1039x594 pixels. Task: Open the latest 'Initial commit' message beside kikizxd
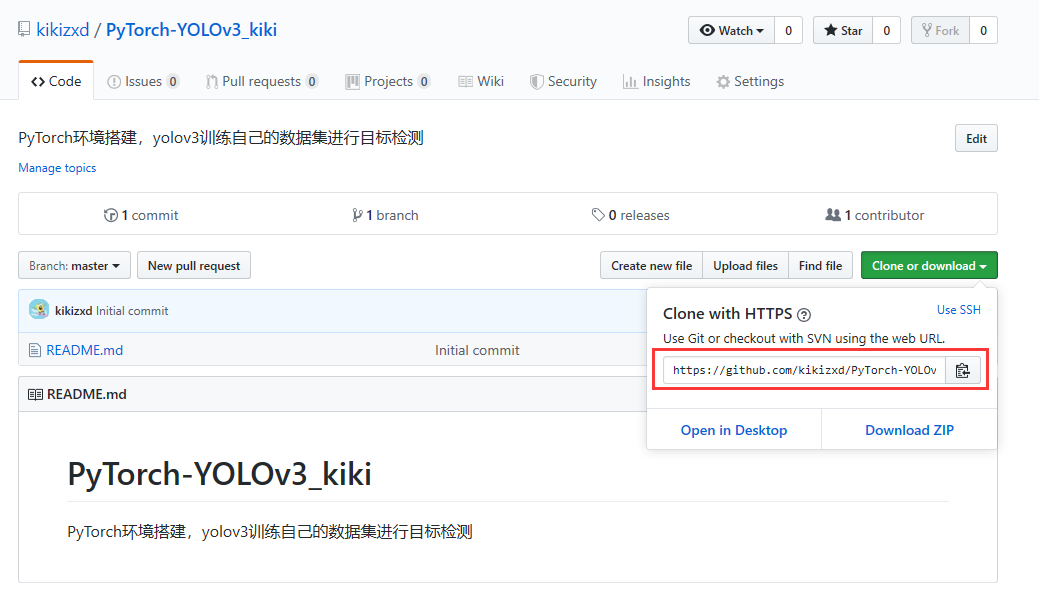pyautogui.click(x=132, y=310)
